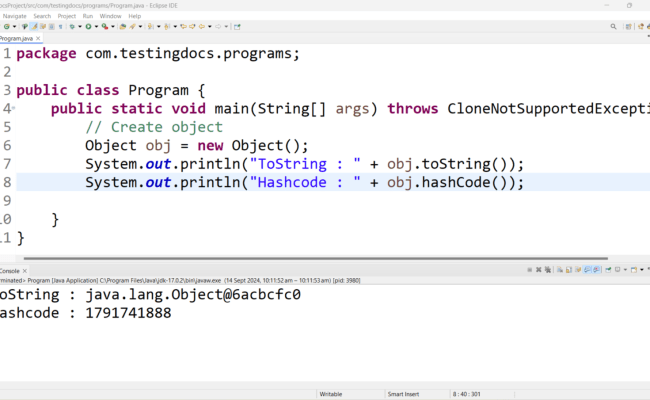Remove the launch with the Console X icon

tap(538, 270)
